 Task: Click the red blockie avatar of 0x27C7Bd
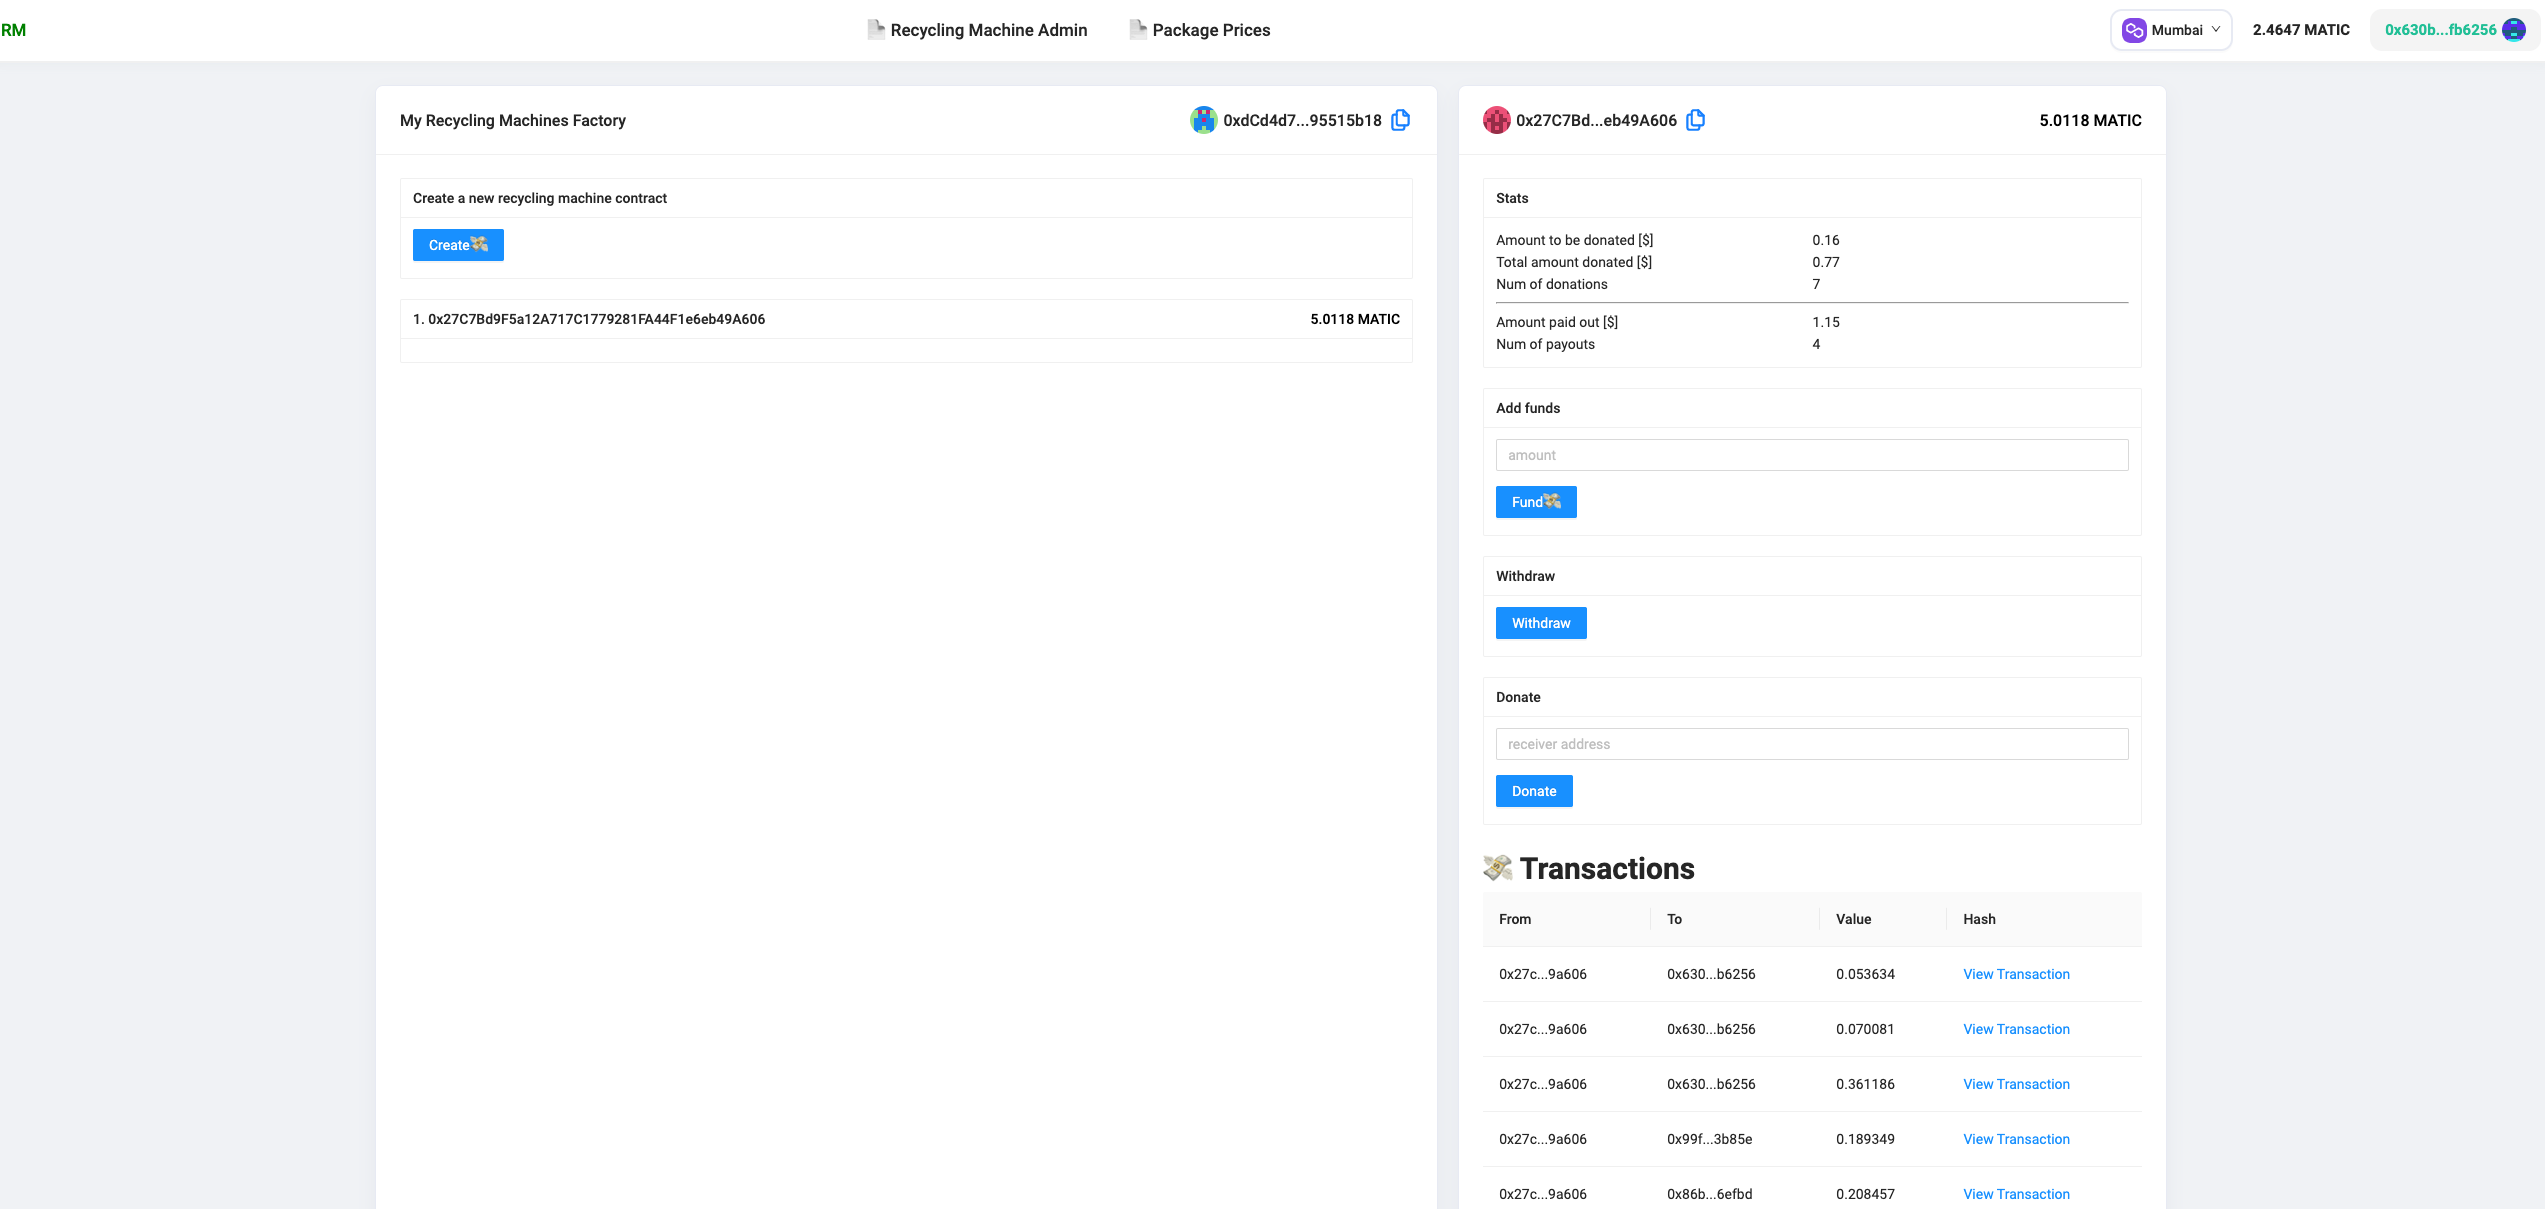pyautogui.click(x=1496, y=120)
